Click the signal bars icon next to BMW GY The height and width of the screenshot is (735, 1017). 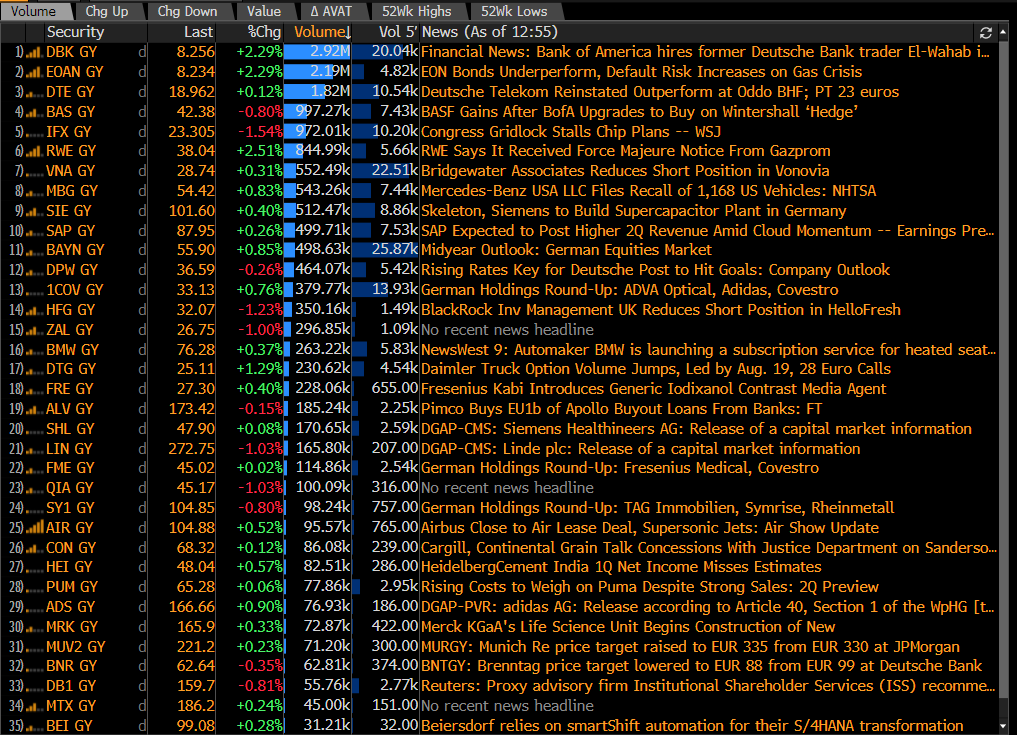(34, 350)
